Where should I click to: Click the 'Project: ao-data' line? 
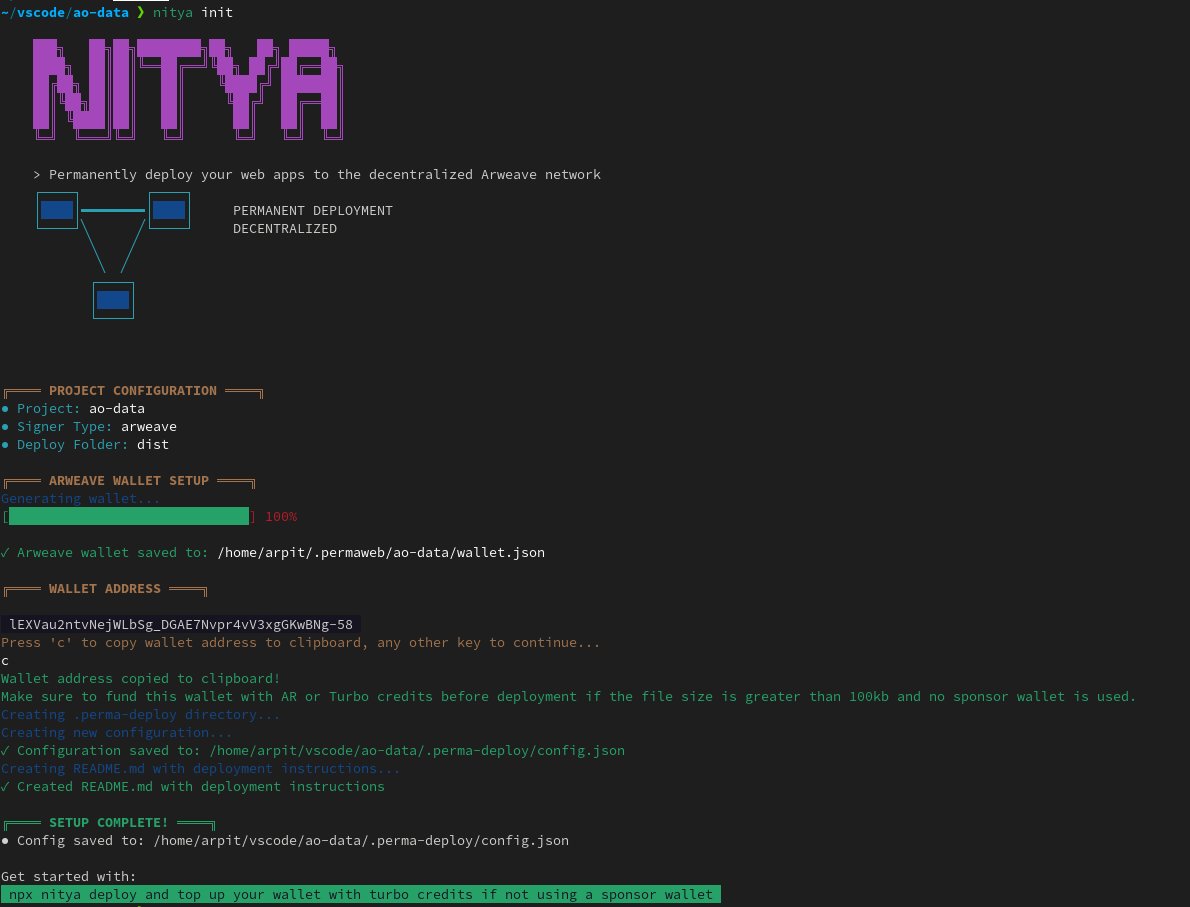73,408
